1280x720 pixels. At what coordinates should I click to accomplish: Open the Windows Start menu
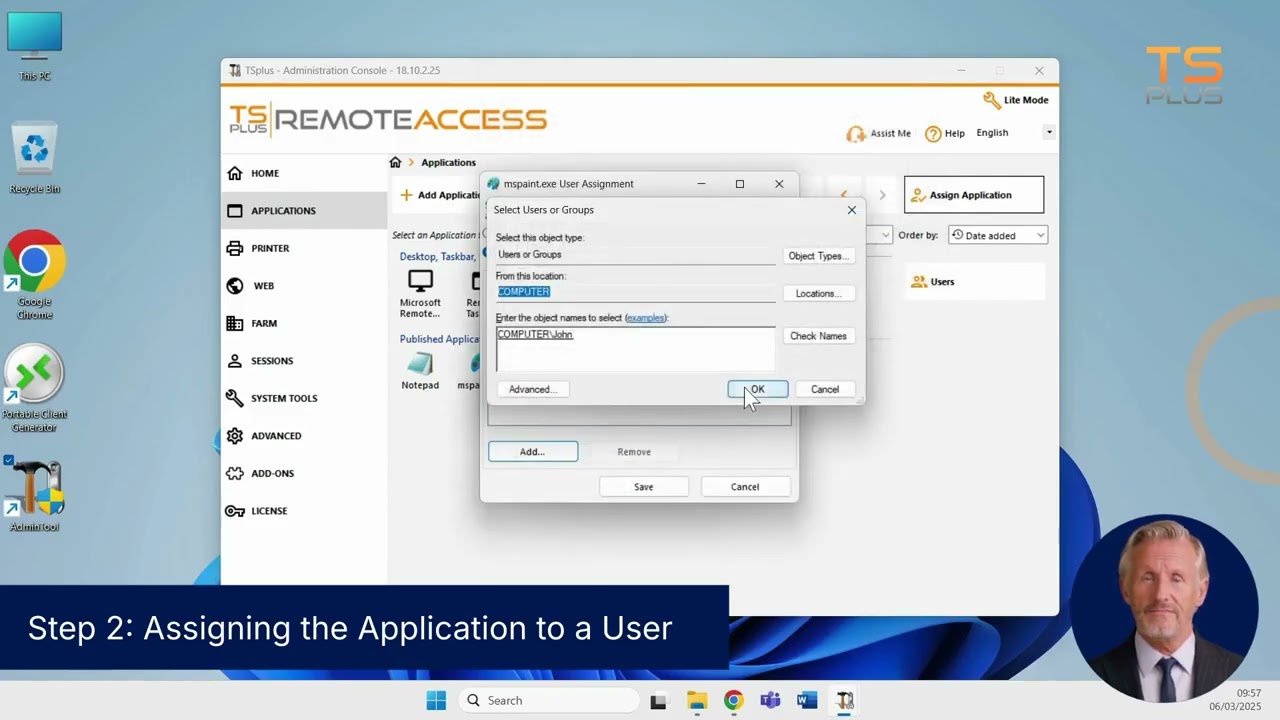tap(436, 700)
